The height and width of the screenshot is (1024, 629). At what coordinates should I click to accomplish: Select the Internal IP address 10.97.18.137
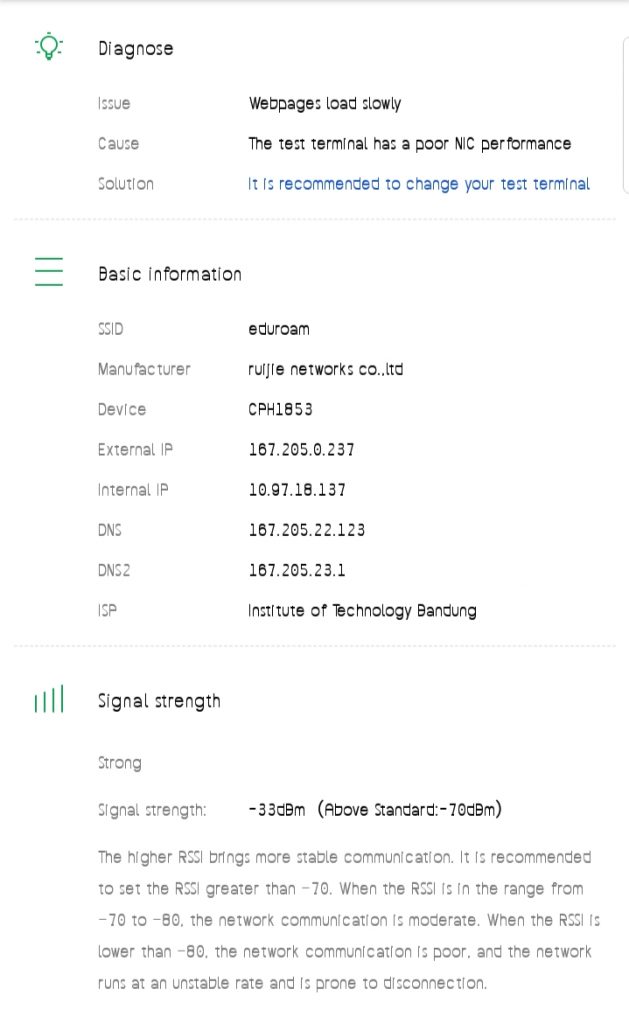pyautogui.click(x=297, y=490)
